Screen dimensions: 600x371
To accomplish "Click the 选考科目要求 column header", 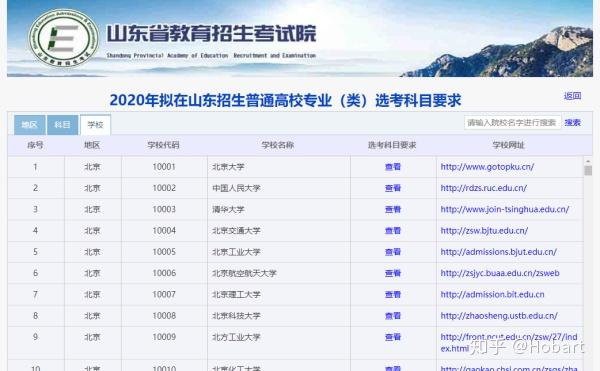I will [x=392, y=145].
